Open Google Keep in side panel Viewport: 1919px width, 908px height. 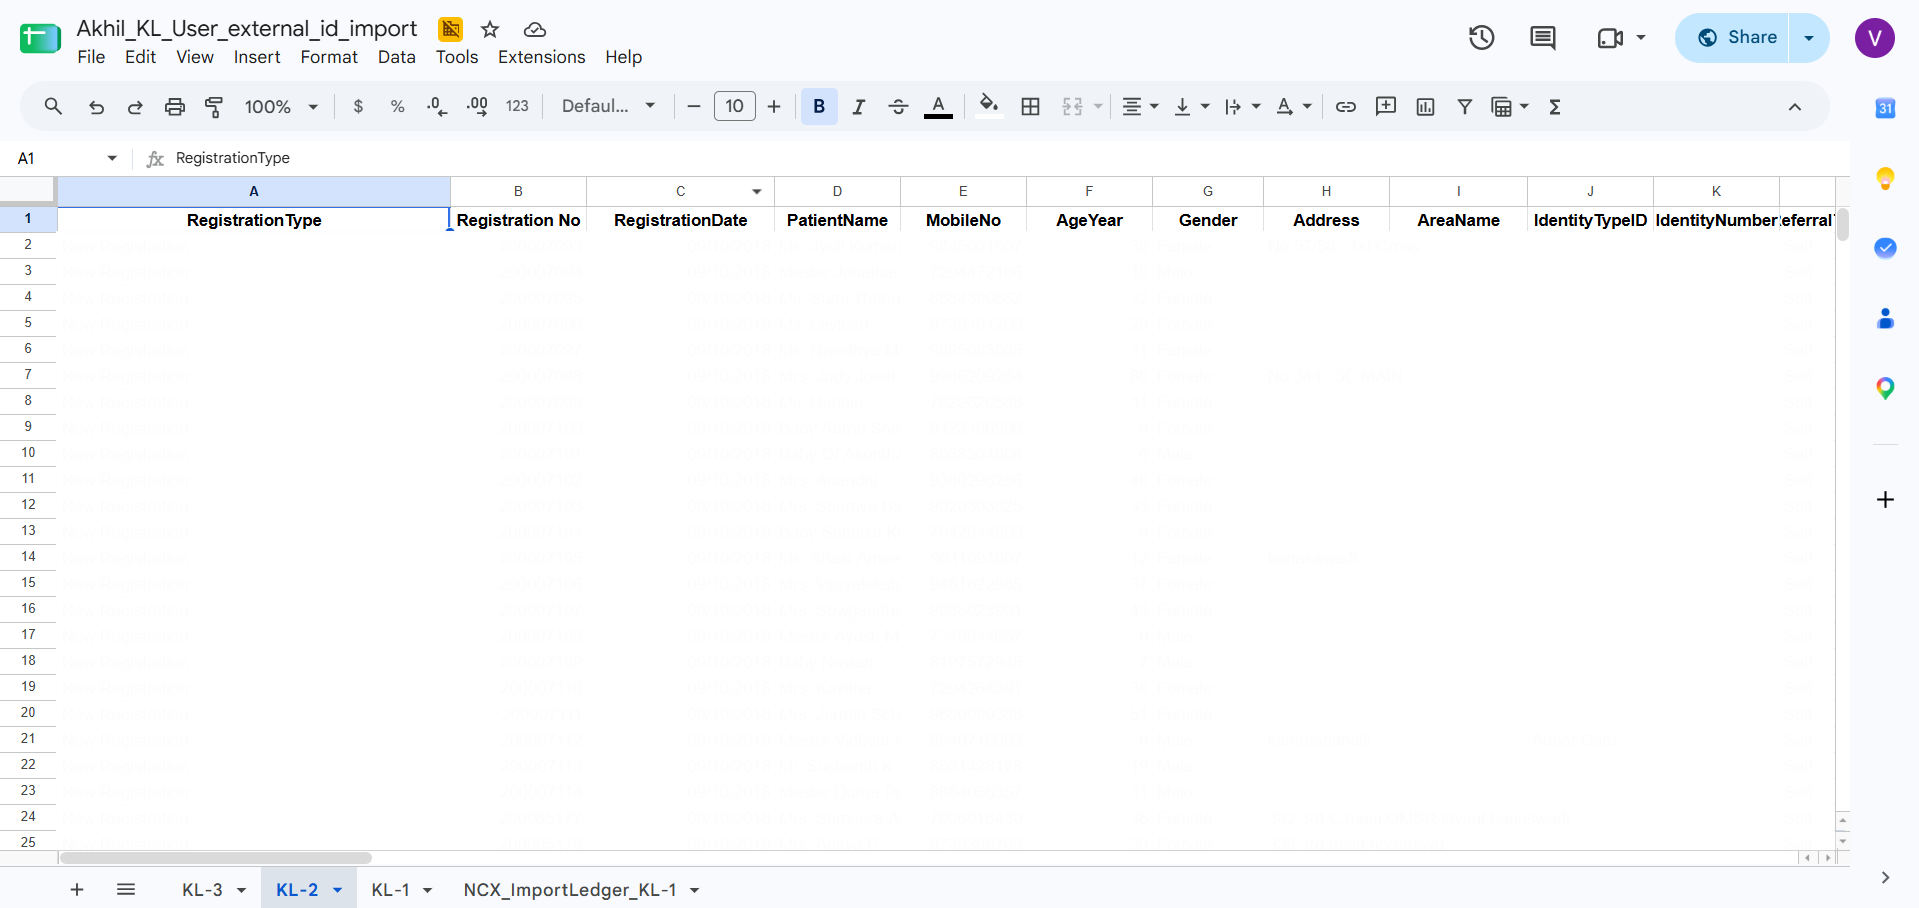(1885, 178)
